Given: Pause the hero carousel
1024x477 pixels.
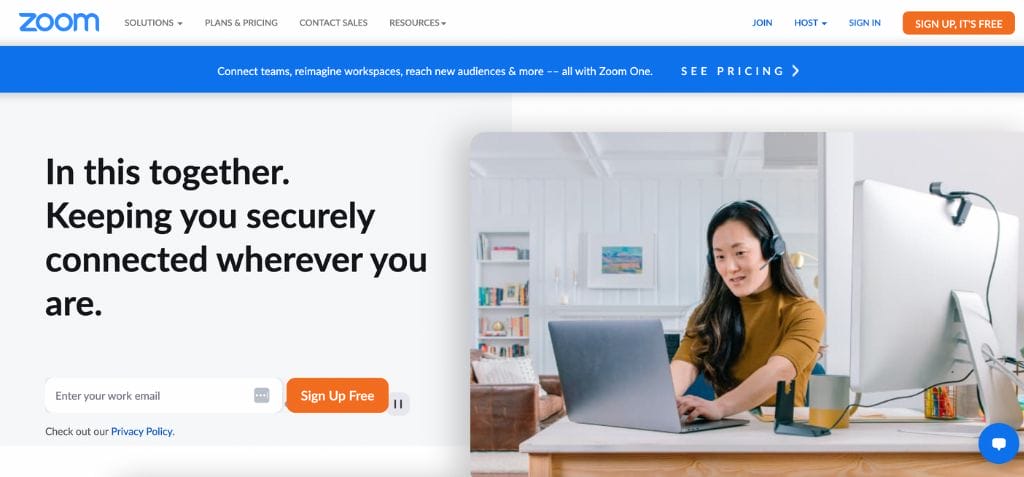Looking at the screenshot, I should [x=398, y=404].
